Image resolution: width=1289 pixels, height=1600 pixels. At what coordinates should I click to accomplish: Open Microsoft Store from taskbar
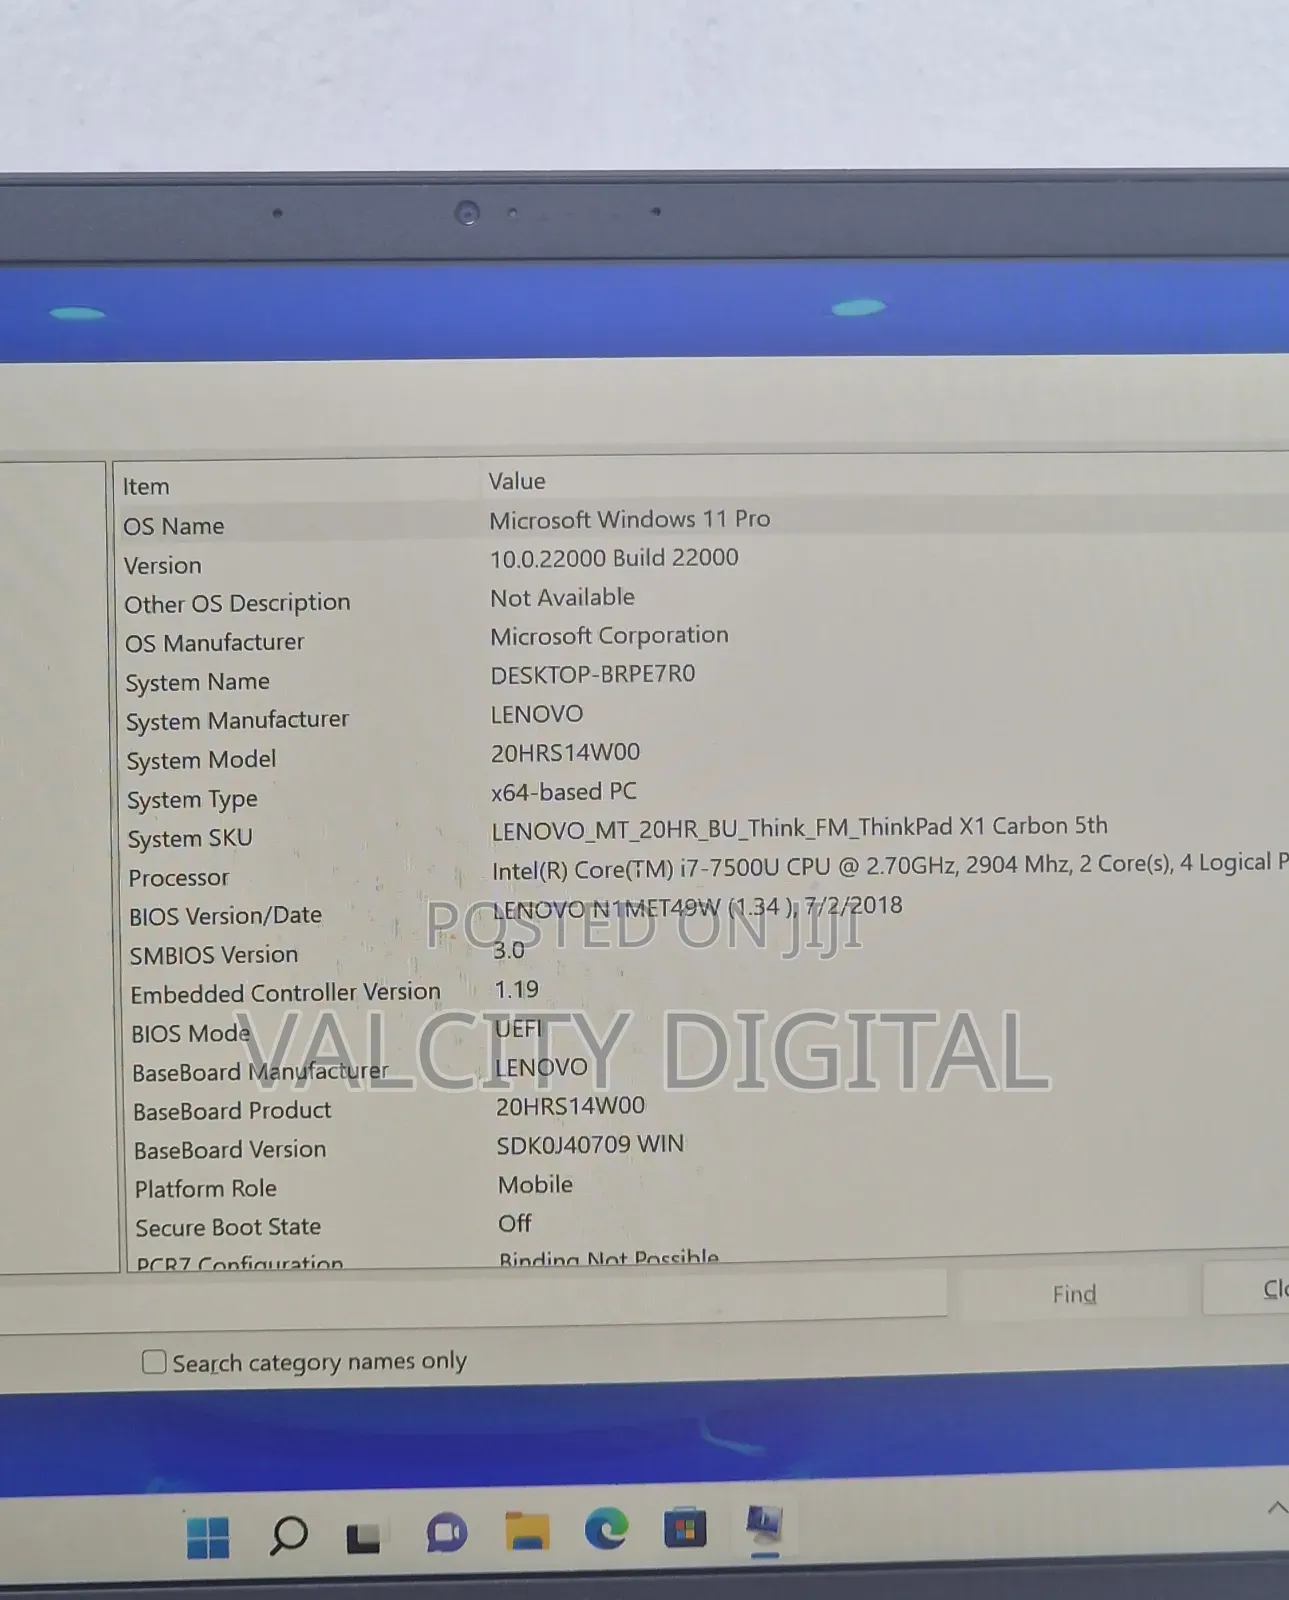pos(685,1527)
